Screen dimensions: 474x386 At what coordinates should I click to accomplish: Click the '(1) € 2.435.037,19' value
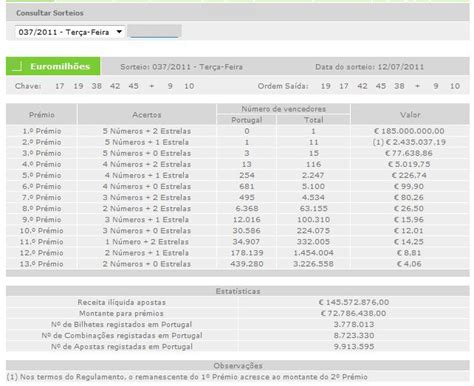409,142
